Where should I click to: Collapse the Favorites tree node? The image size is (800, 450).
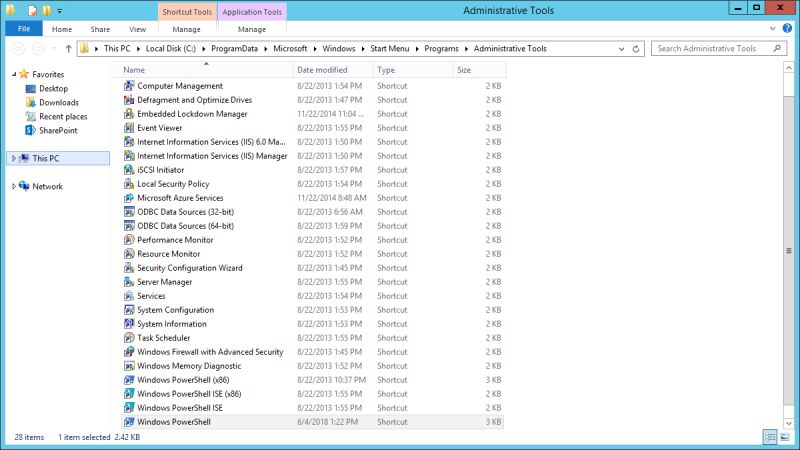(x=14, y=74)
